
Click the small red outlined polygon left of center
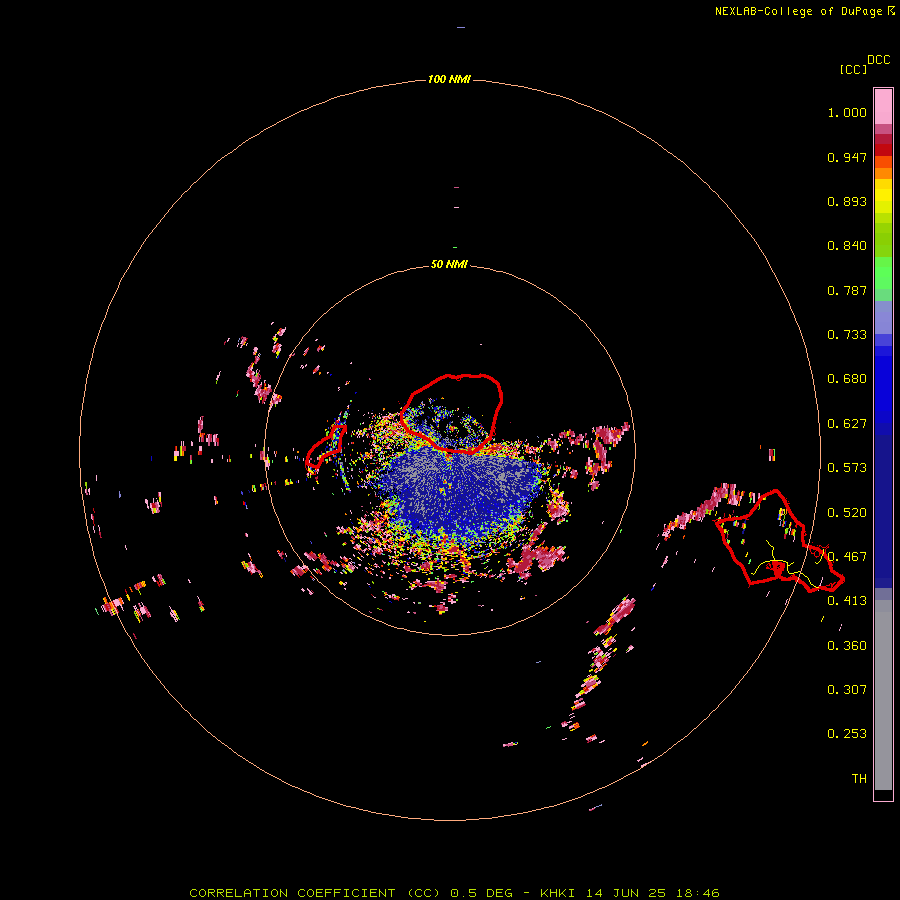click(x=325, y=445)
